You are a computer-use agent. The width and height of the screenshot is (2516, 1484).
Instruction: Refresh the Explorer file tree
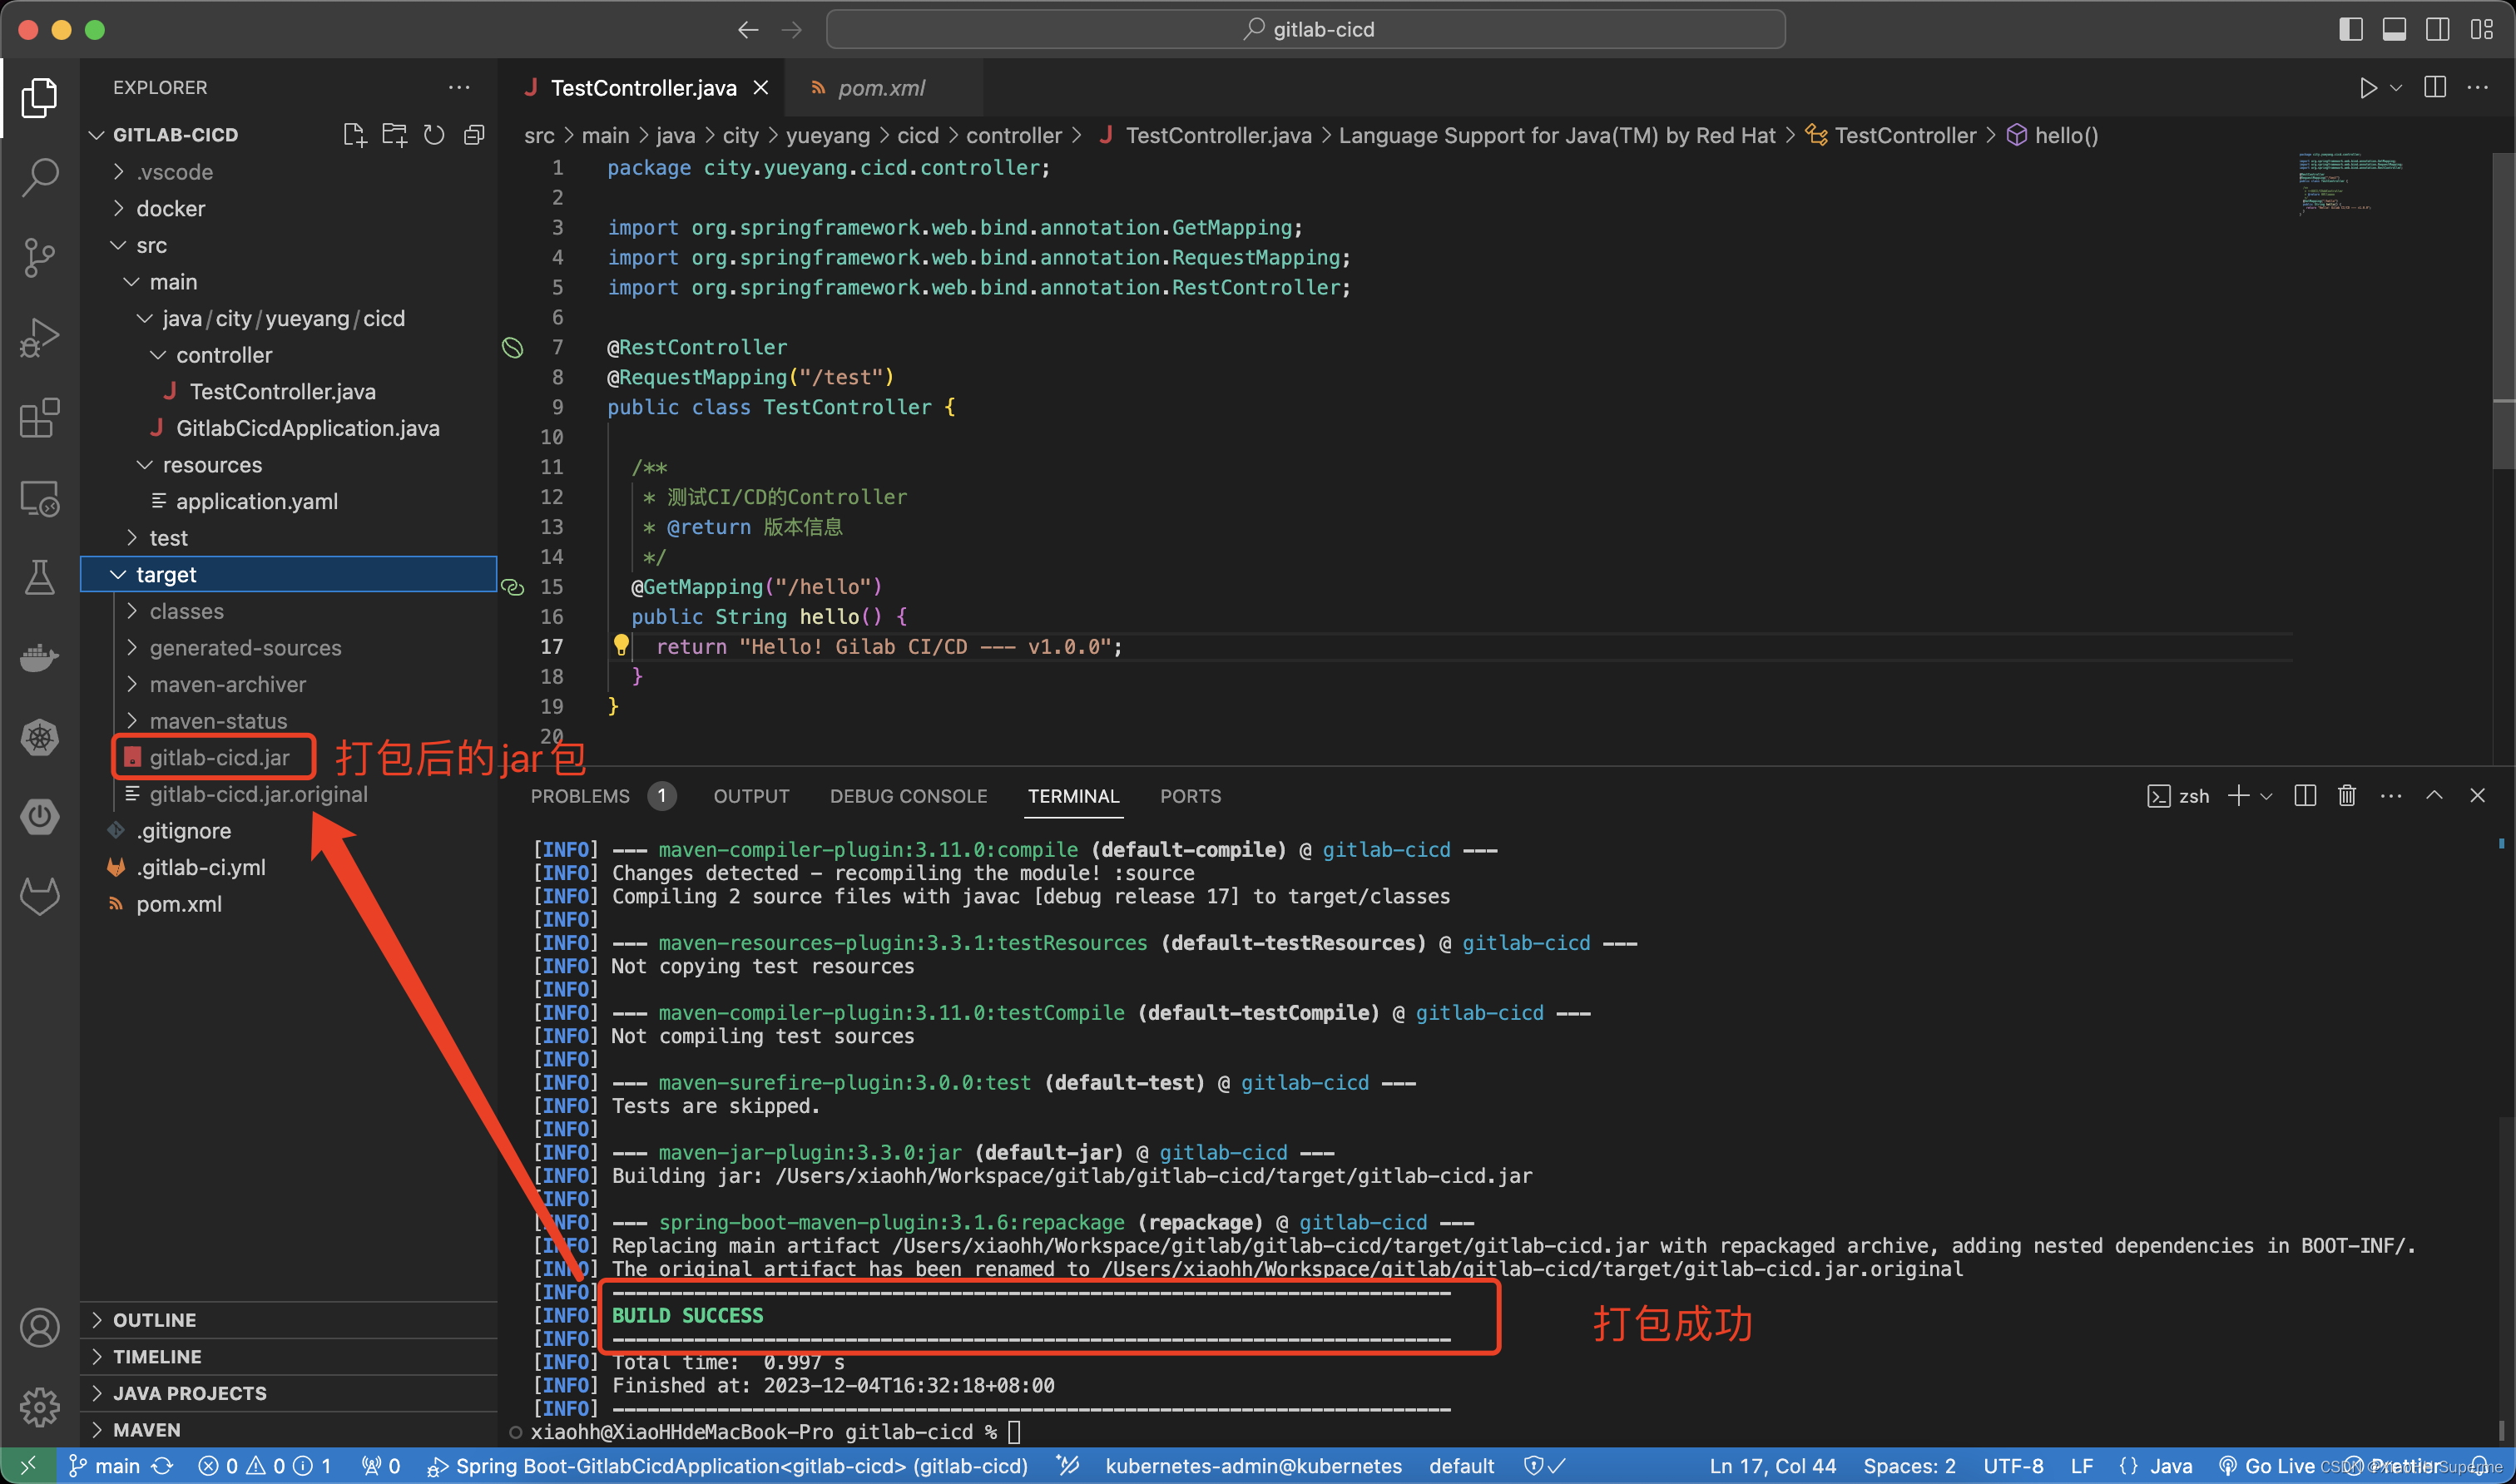pos(434,135)
